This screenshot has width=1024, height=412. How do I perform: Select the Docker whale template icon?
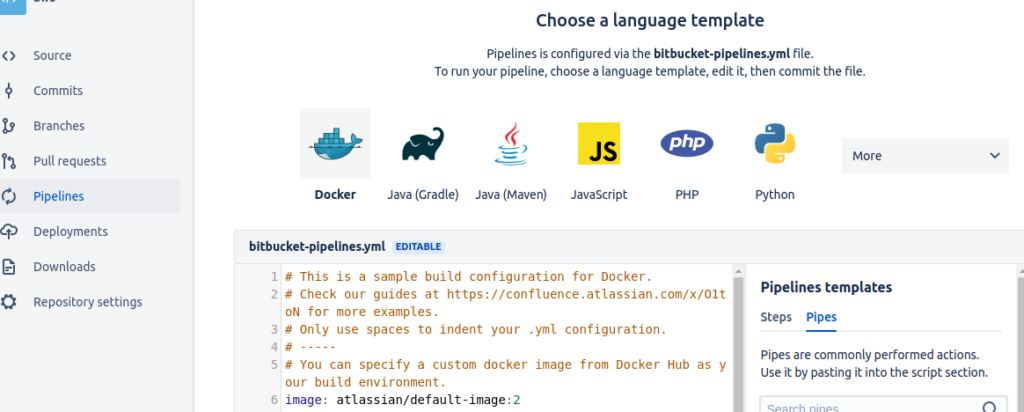click(334, 144)
